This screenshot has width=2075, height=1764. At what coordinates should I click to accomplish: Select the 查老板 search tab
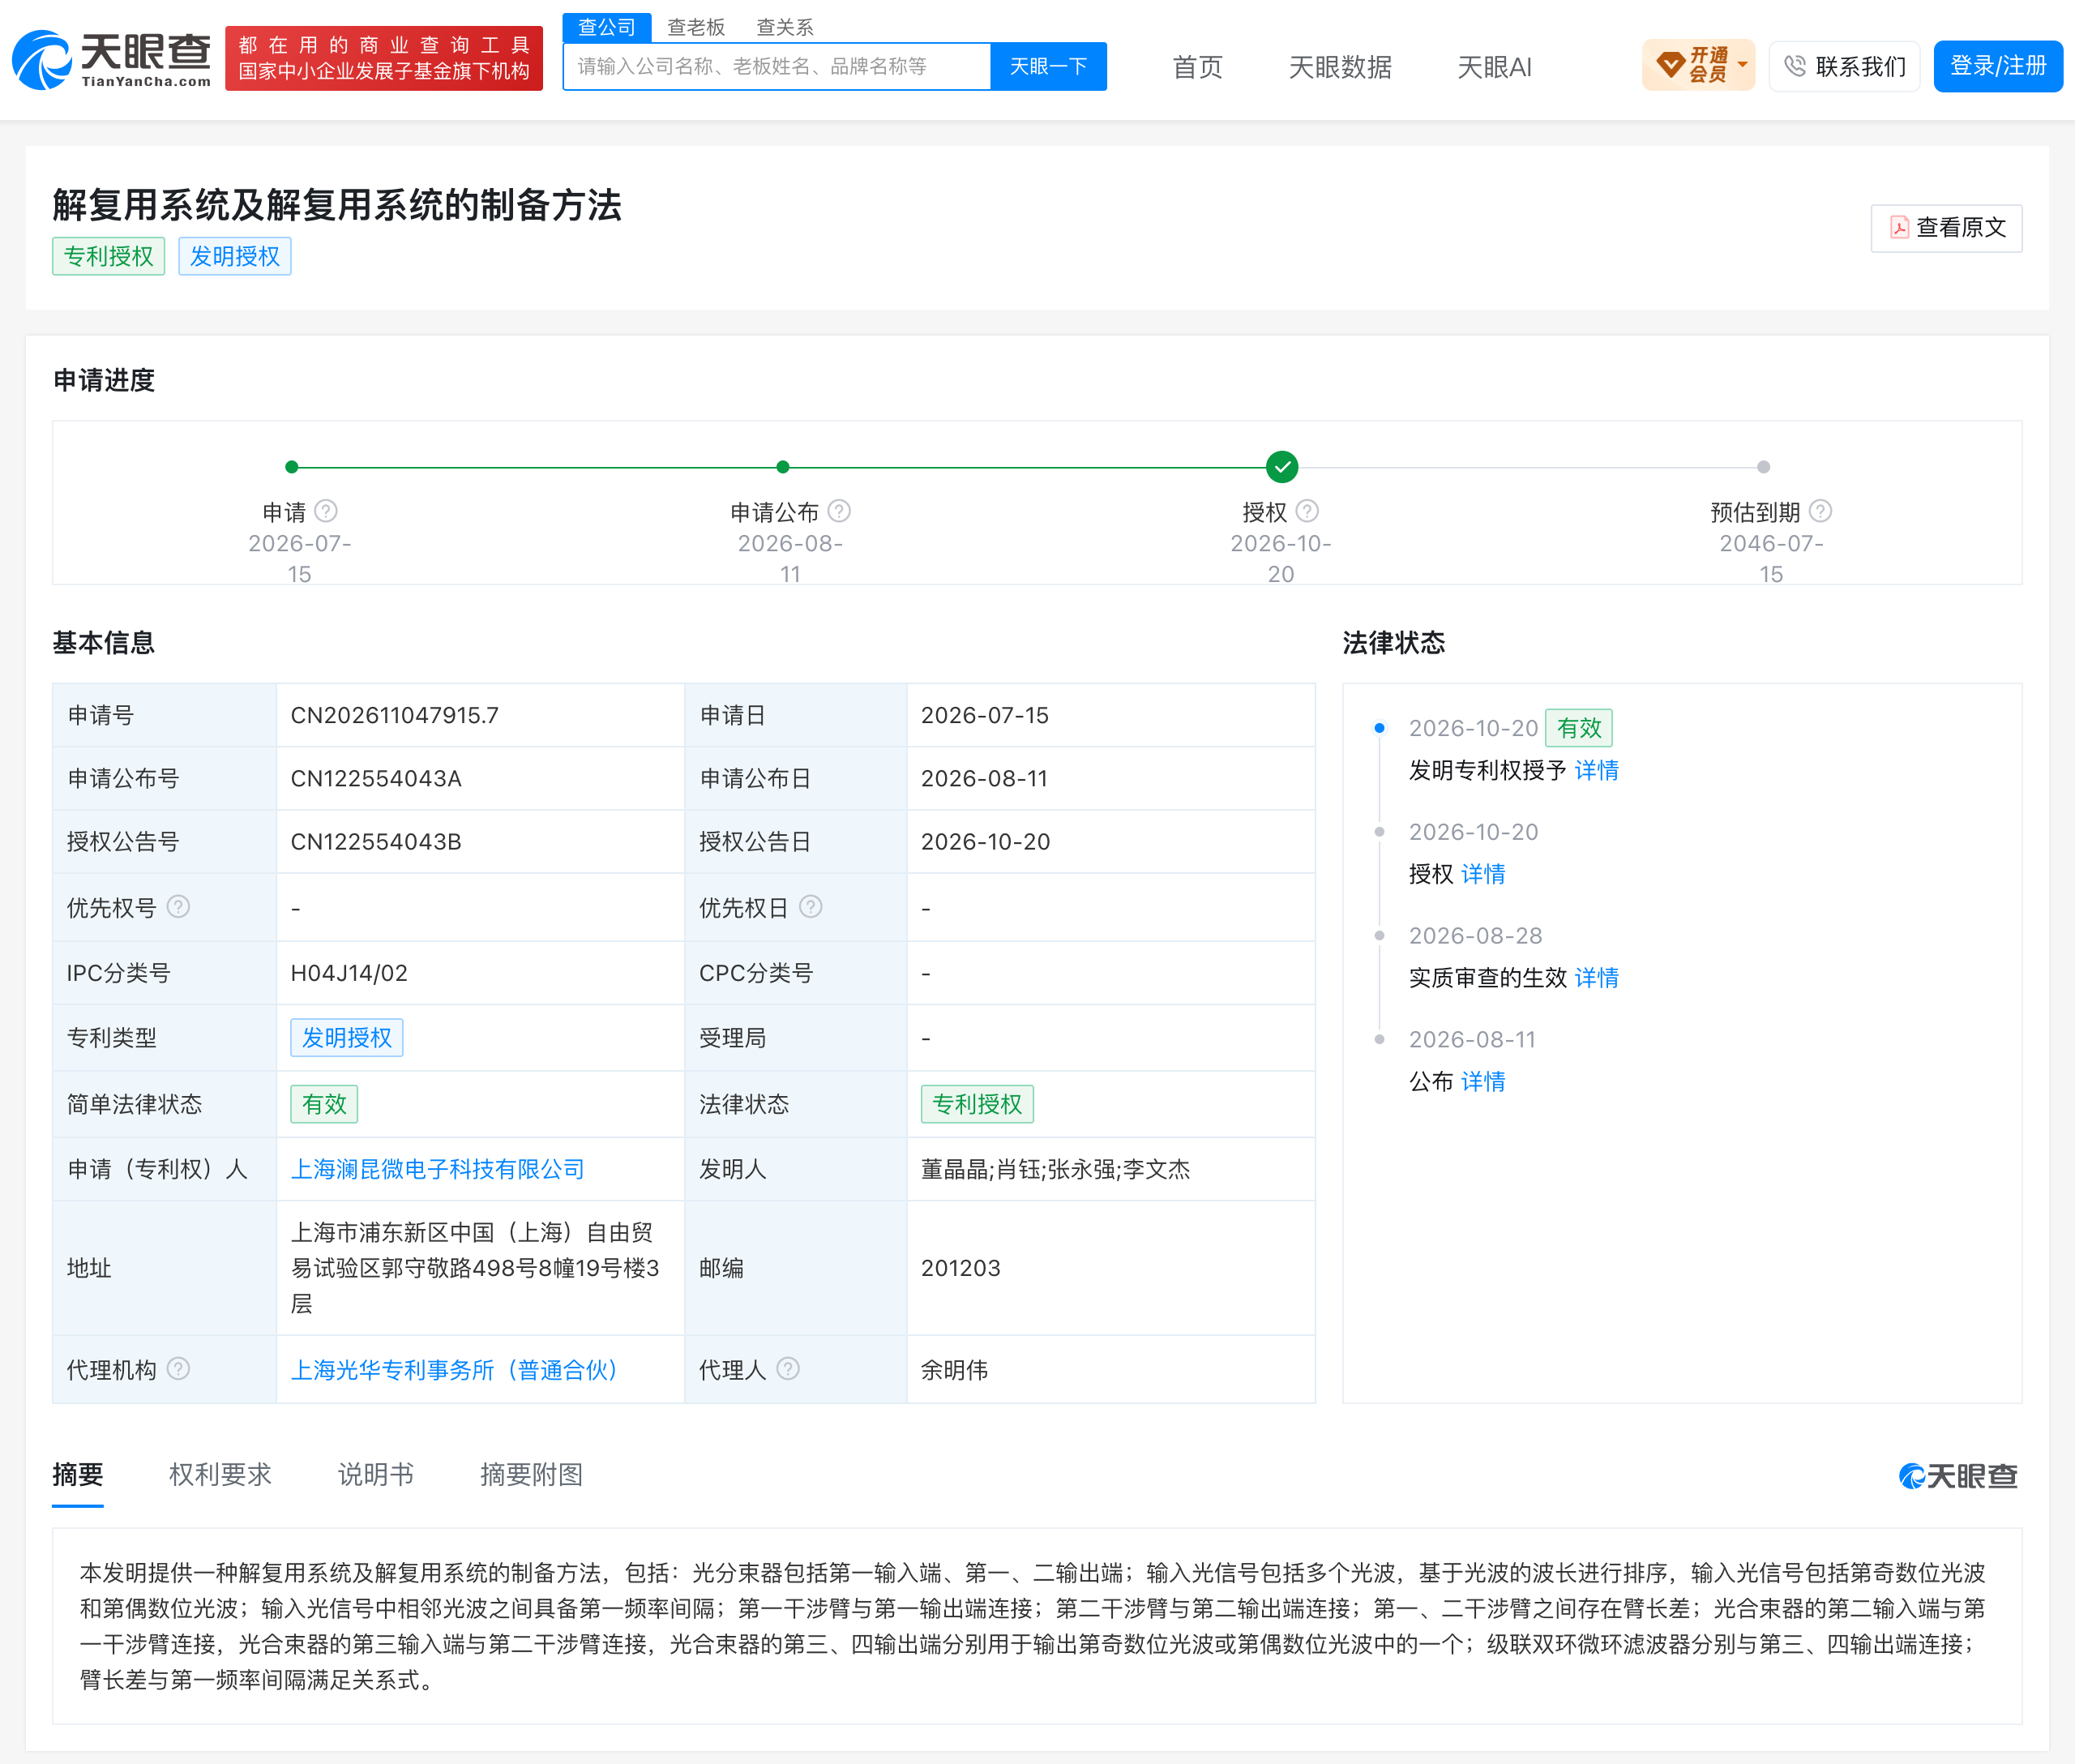(x=696, y=27)
